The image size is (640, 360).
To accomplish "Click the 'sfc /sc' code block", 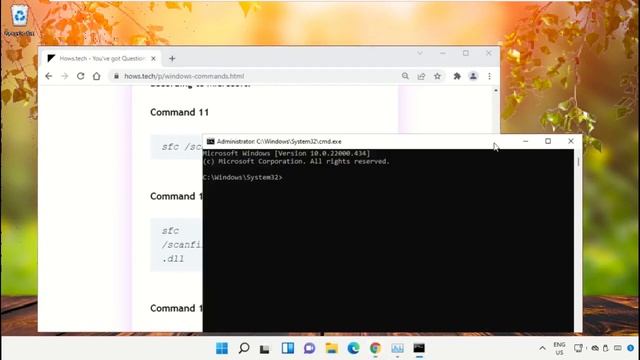I will pos(176,147).
